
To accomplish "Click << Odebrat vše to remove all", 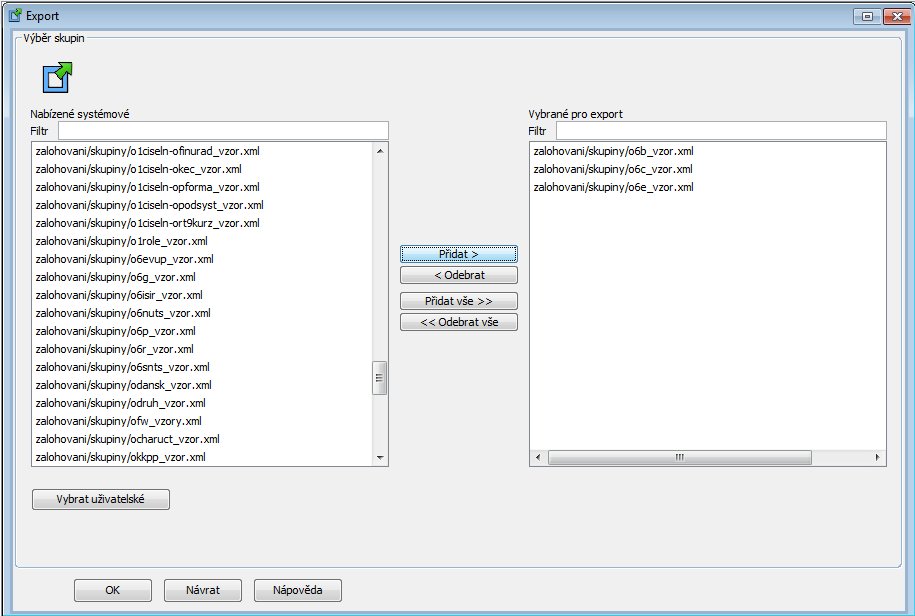I will point(458,322).
